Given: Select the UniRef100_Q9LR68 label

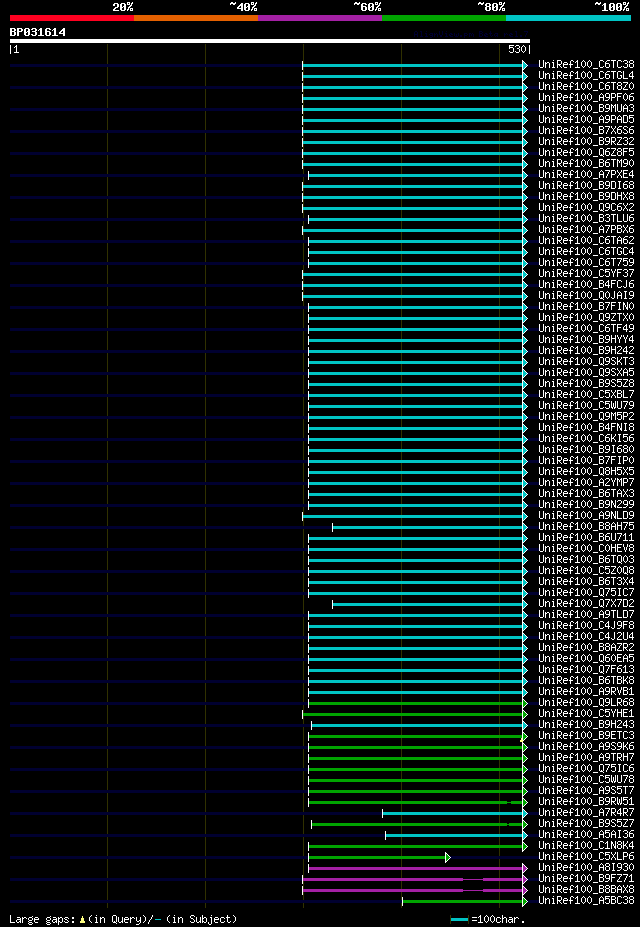Looking at the screenshot, I should (586, 703).
